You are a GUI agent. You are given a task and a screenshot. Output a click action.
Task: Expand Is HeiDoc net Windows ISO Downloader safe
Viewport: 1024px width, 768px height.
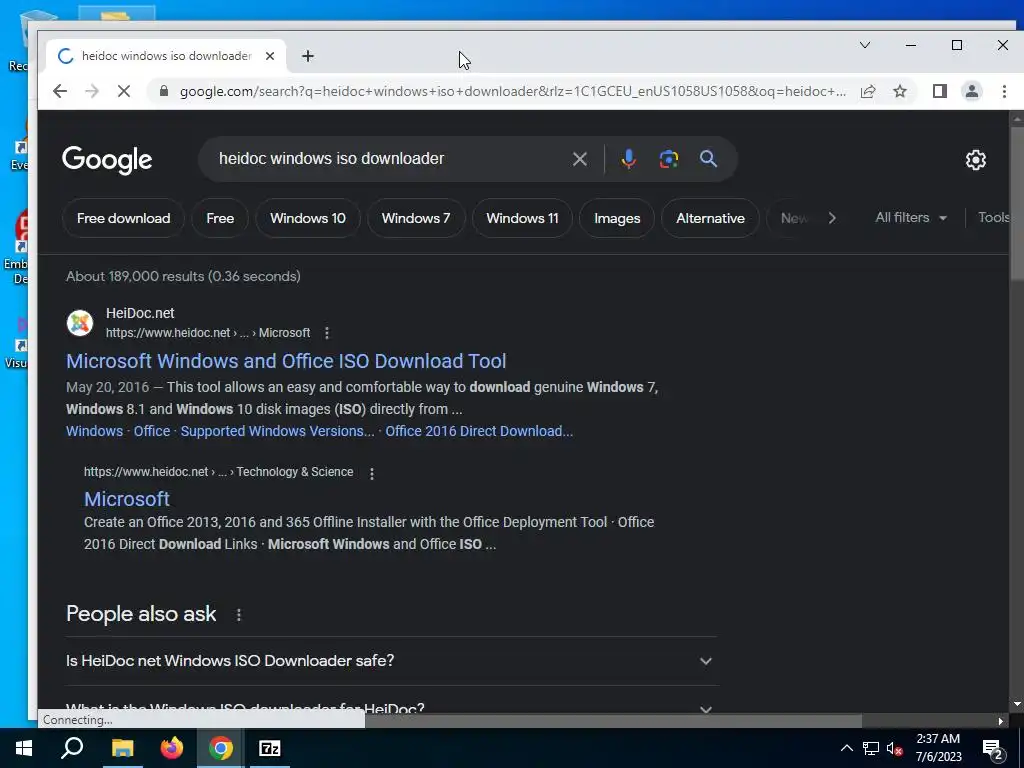[x=392, y=661]
